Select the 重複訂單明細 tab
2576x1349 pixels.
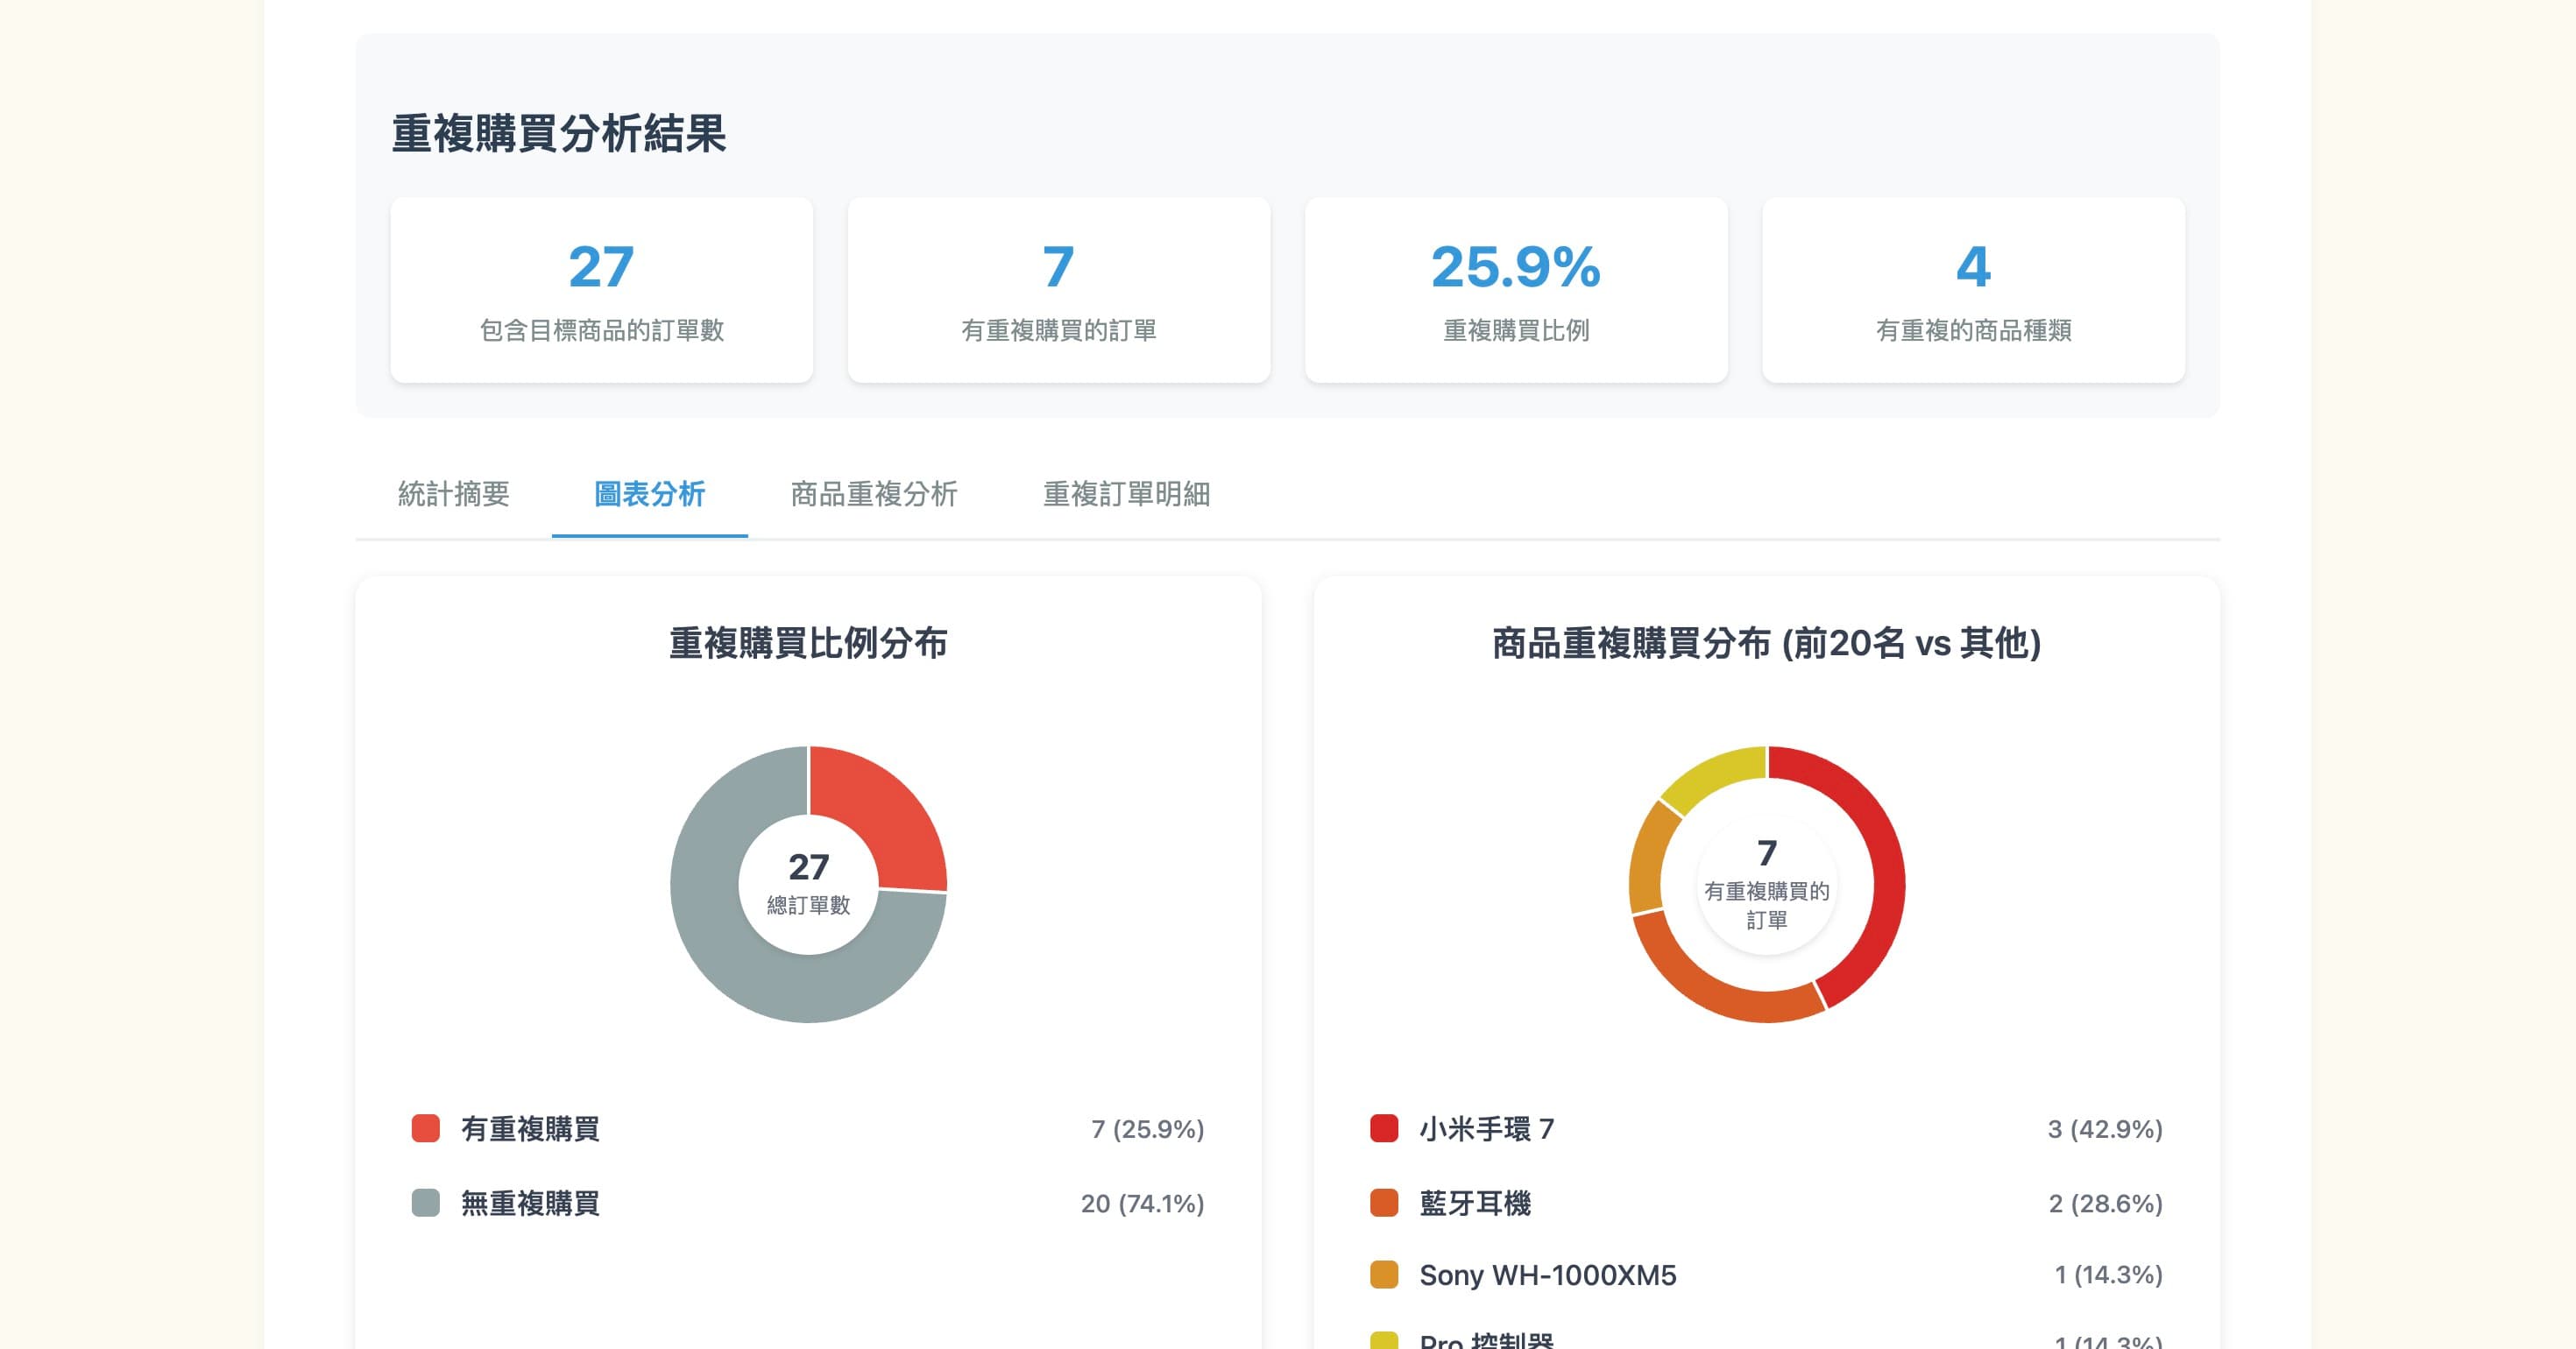1126,494
